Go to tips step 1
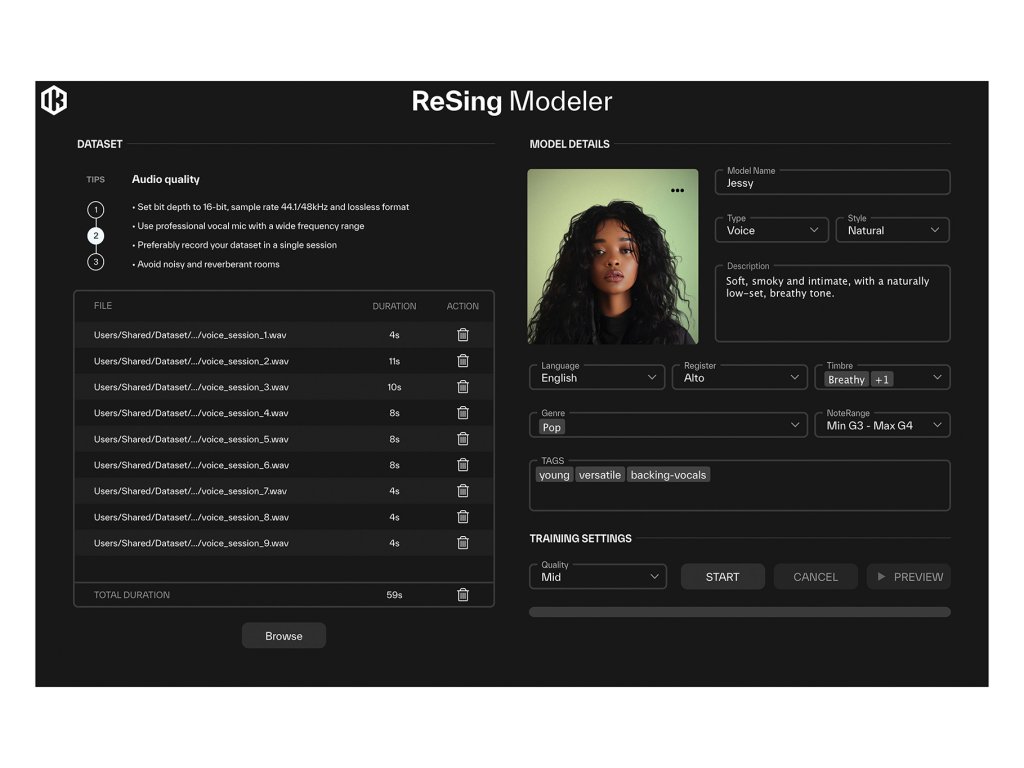 tap(96, 210)
